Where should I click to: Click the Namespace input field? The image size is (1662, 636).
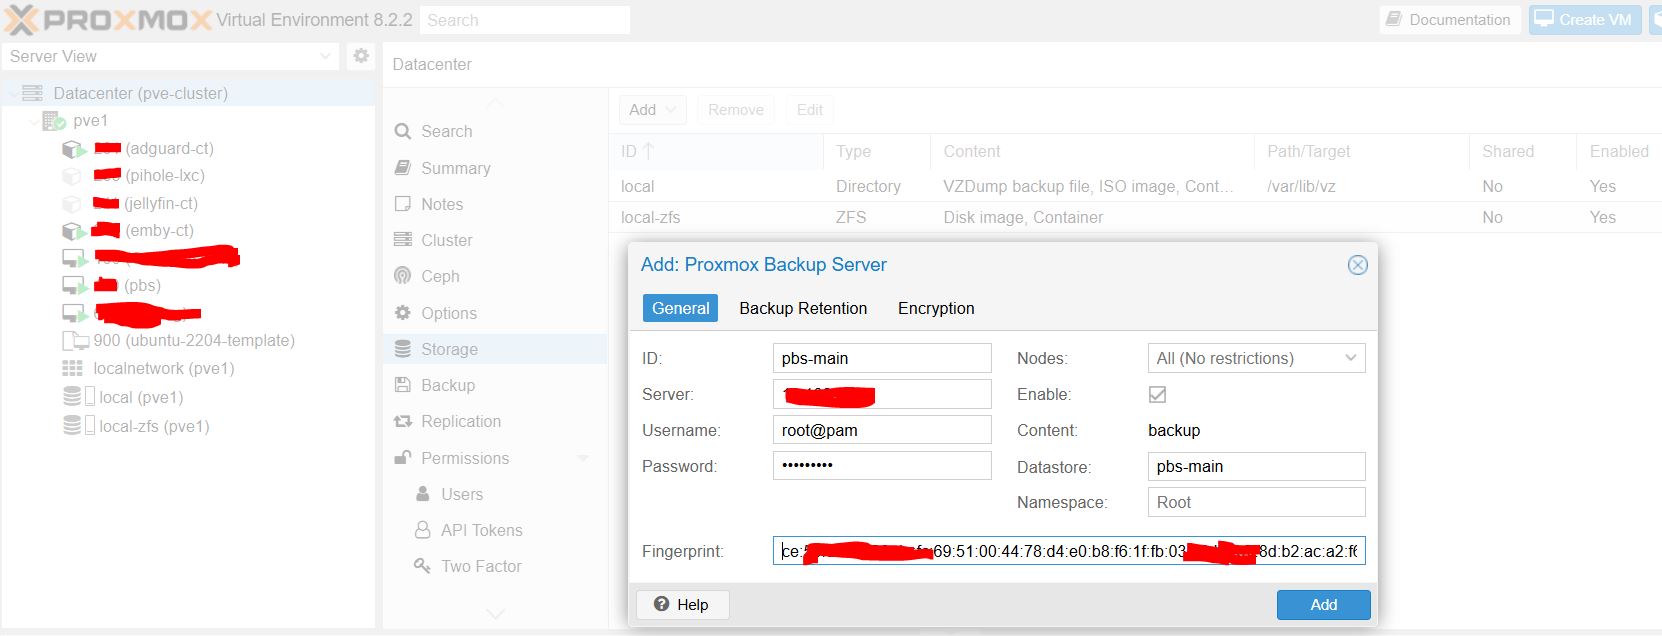pos(1256,502)
